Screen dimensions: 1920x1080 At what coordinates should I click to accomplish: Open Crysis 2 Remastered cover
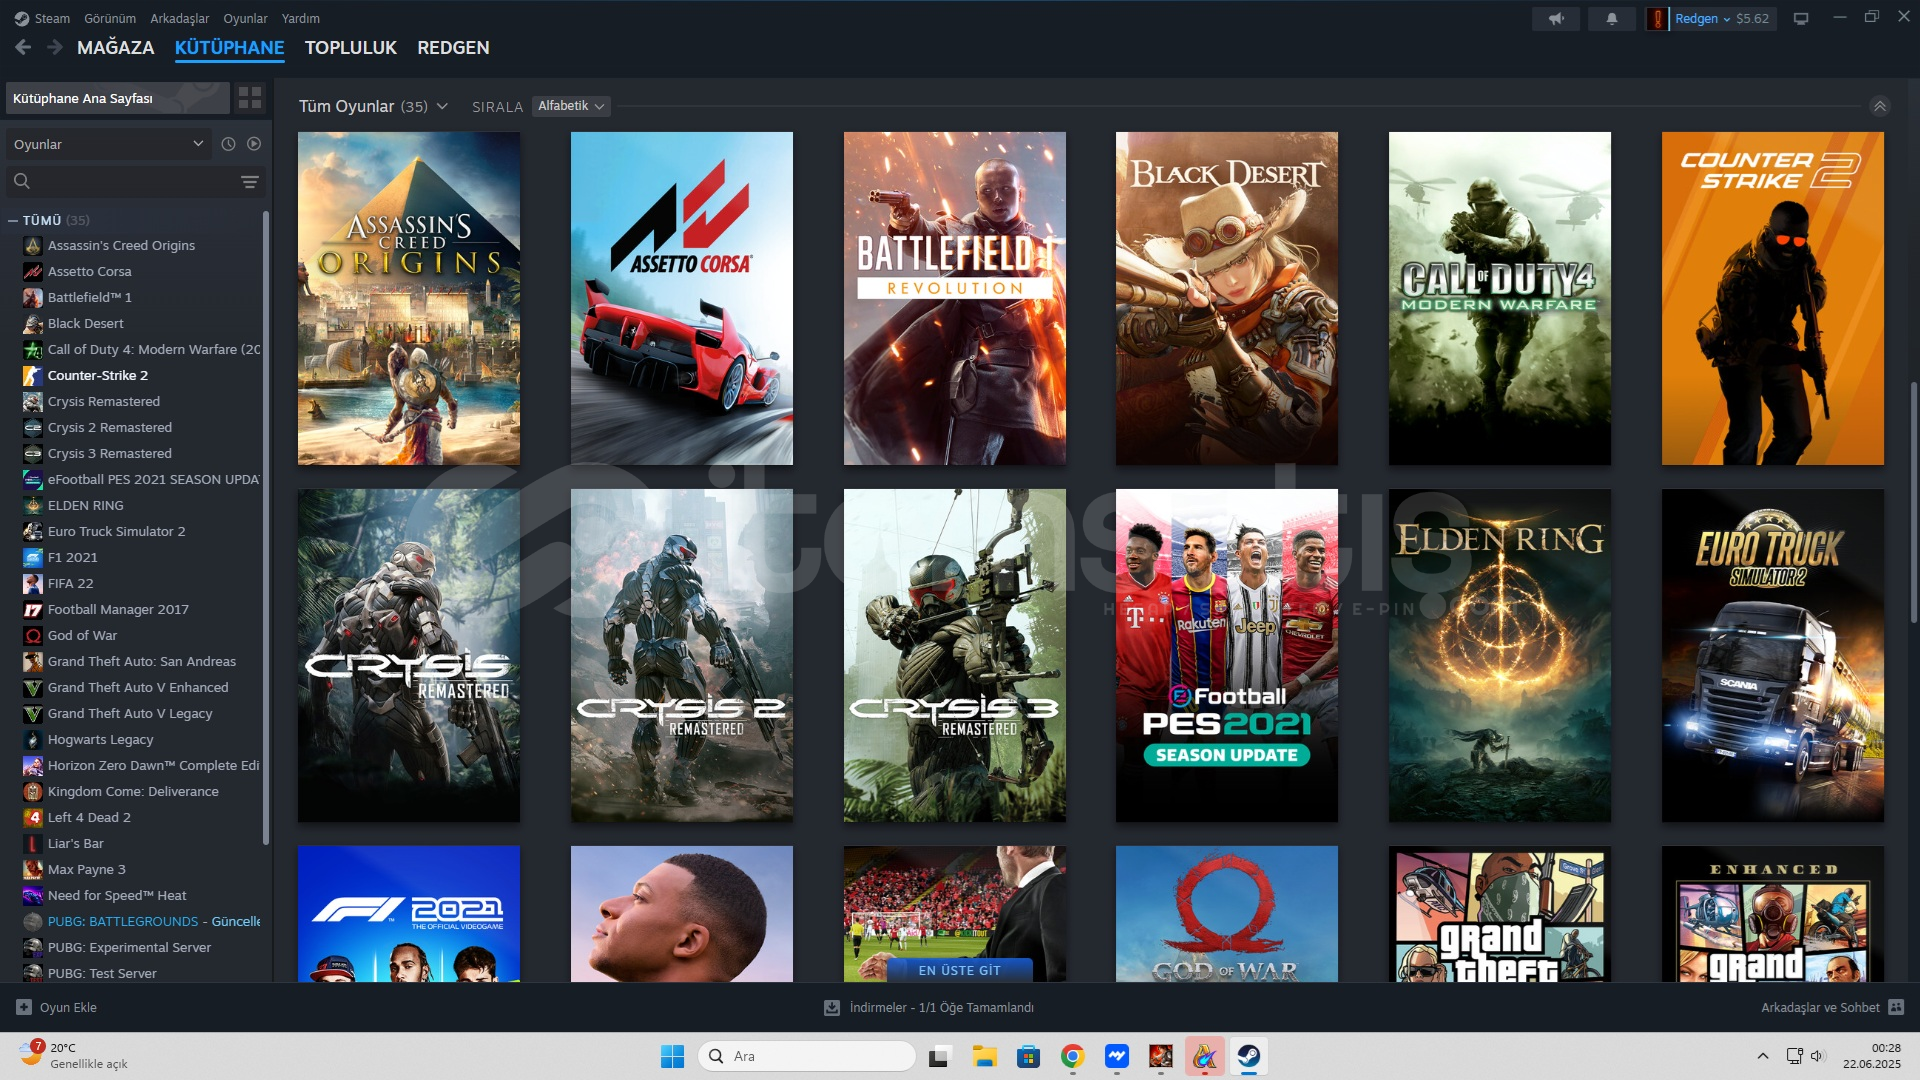pyautogui.click(x=682, y=655)
